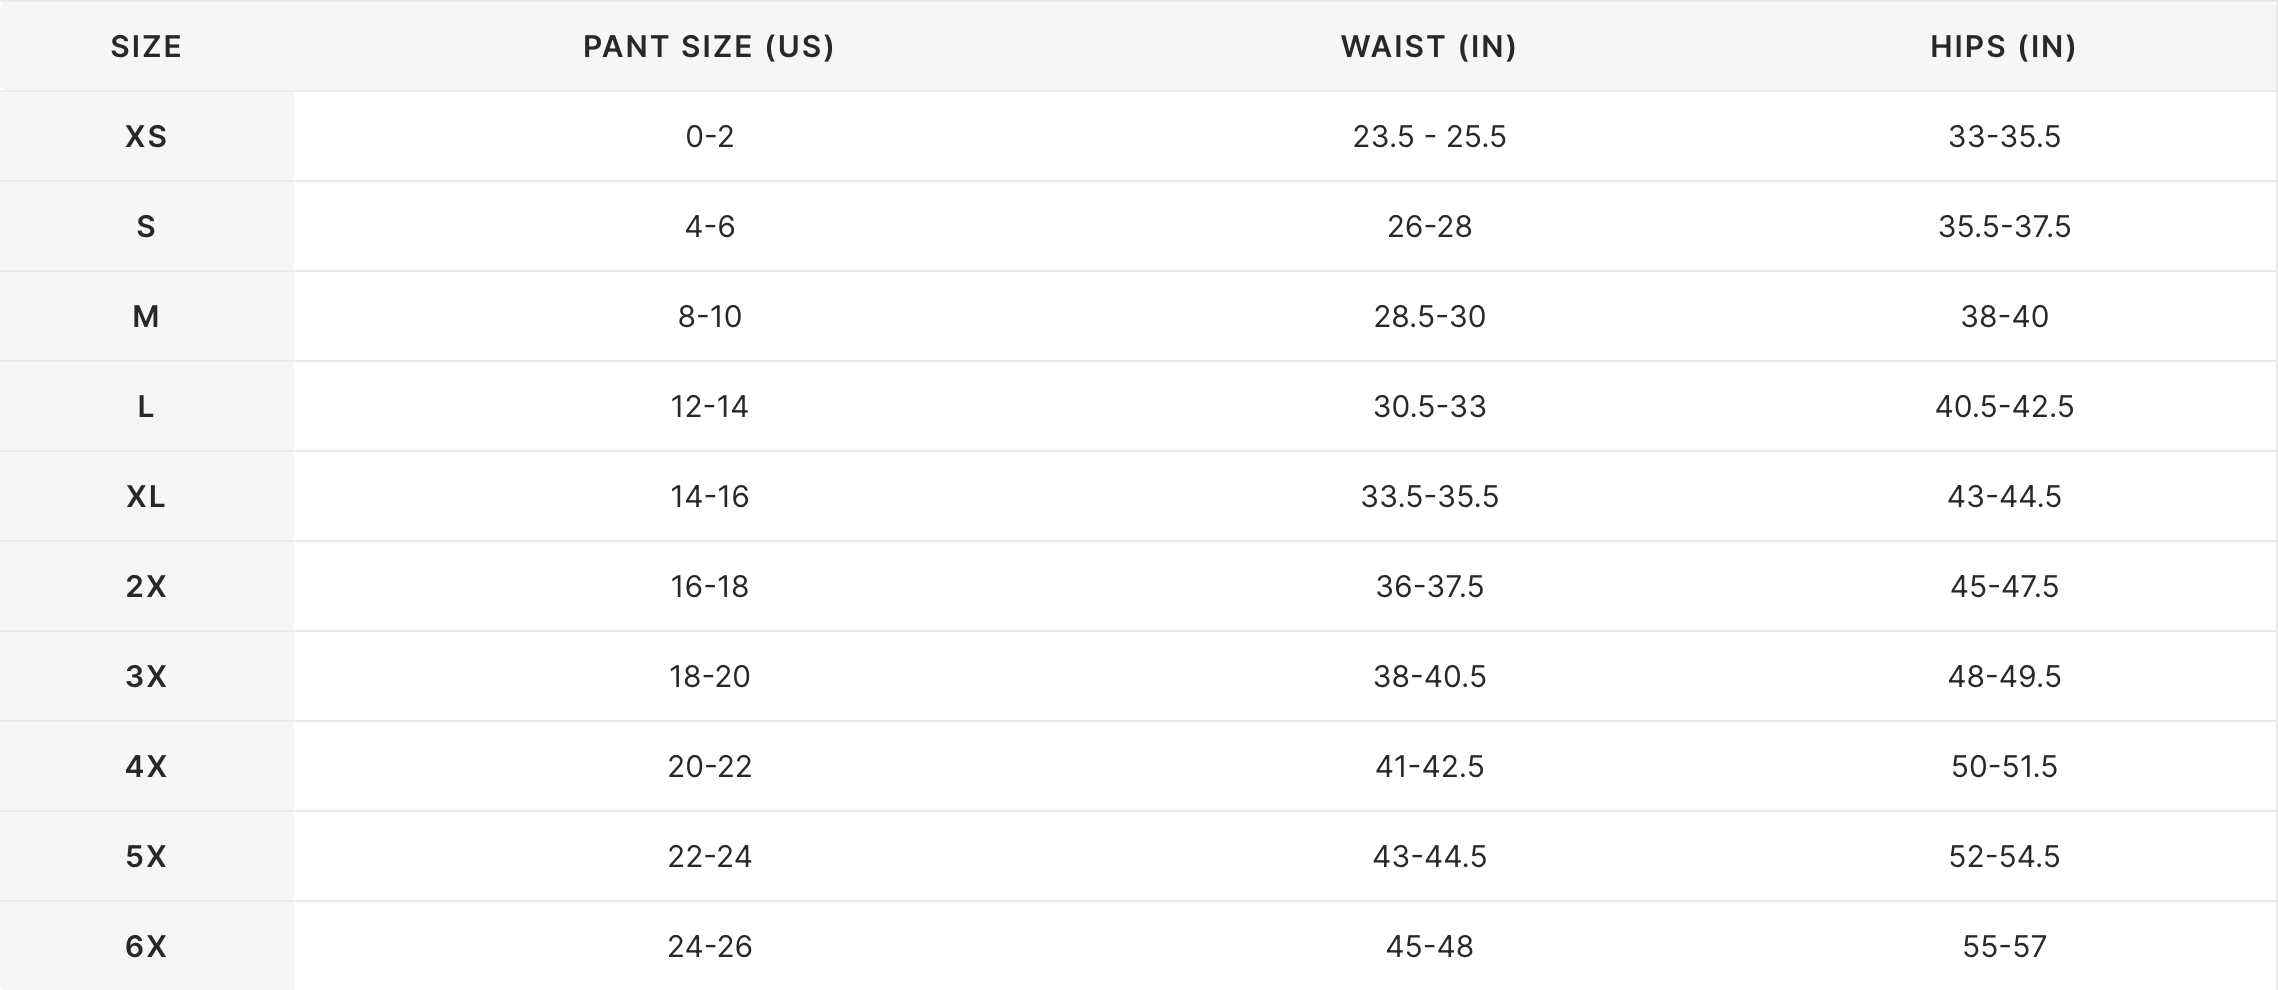Click the PANT SIZE (US) column header
Image resolution: width=2278 pixels, height=990 pixels.
[x=709, y=47]
